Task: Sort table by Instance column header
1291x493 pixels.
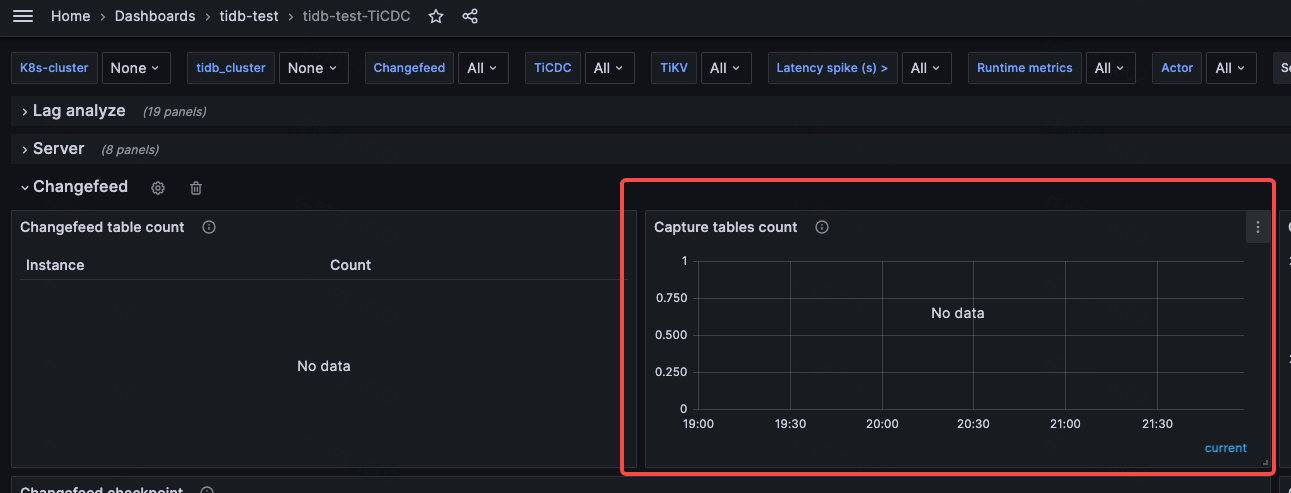Action: pyautogui.click(x=55, y=265)
